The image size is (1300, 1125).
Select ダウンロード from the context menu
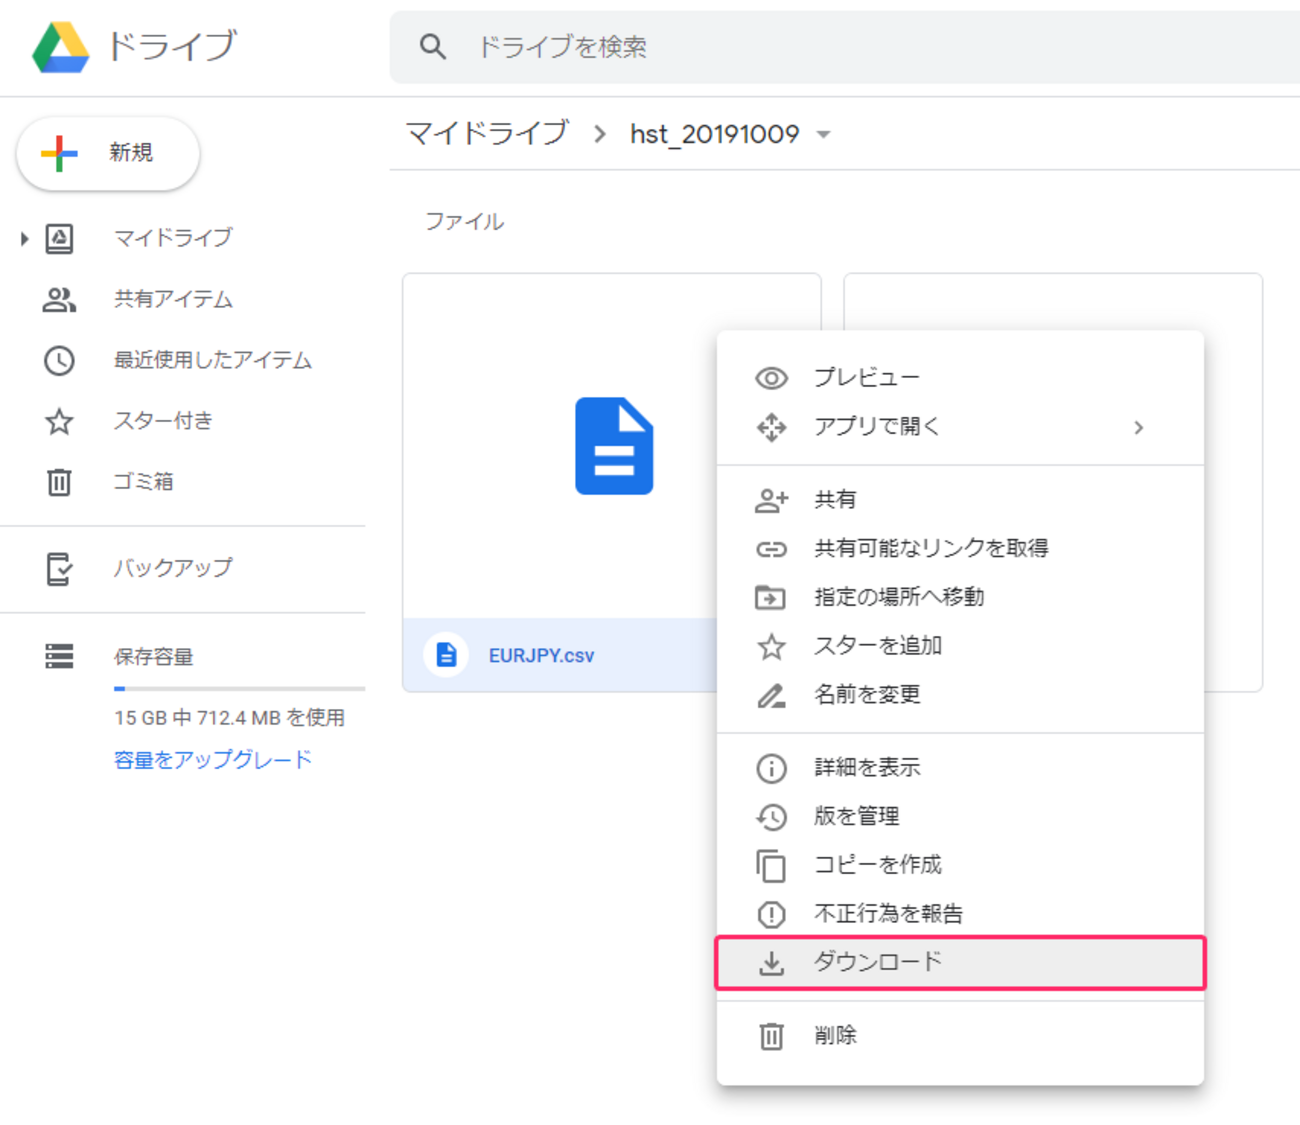[x=878, y=961]
